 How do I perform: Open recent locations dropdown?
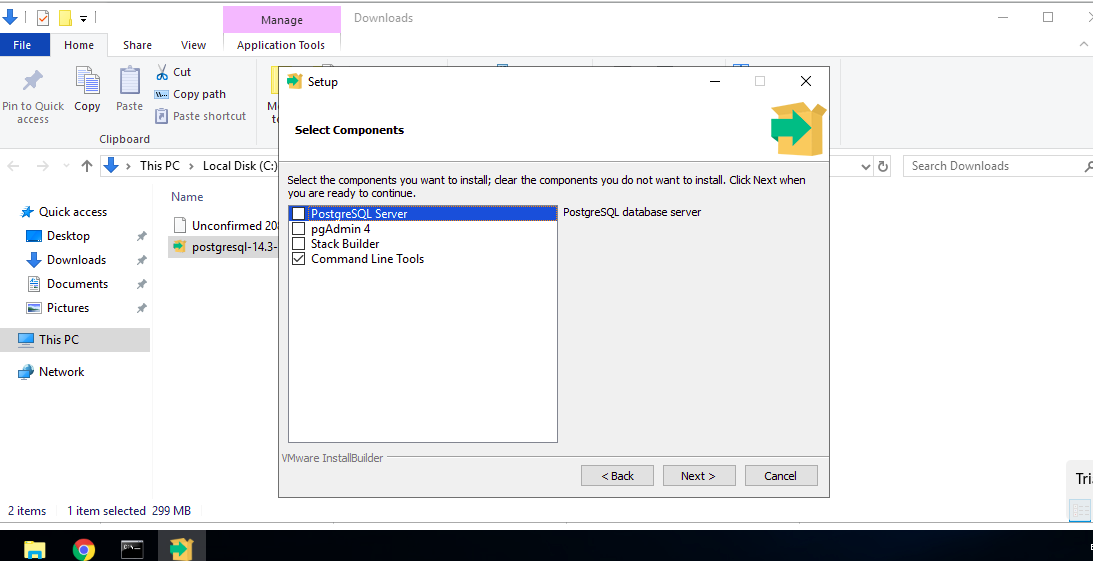click(x=66, y=167)
